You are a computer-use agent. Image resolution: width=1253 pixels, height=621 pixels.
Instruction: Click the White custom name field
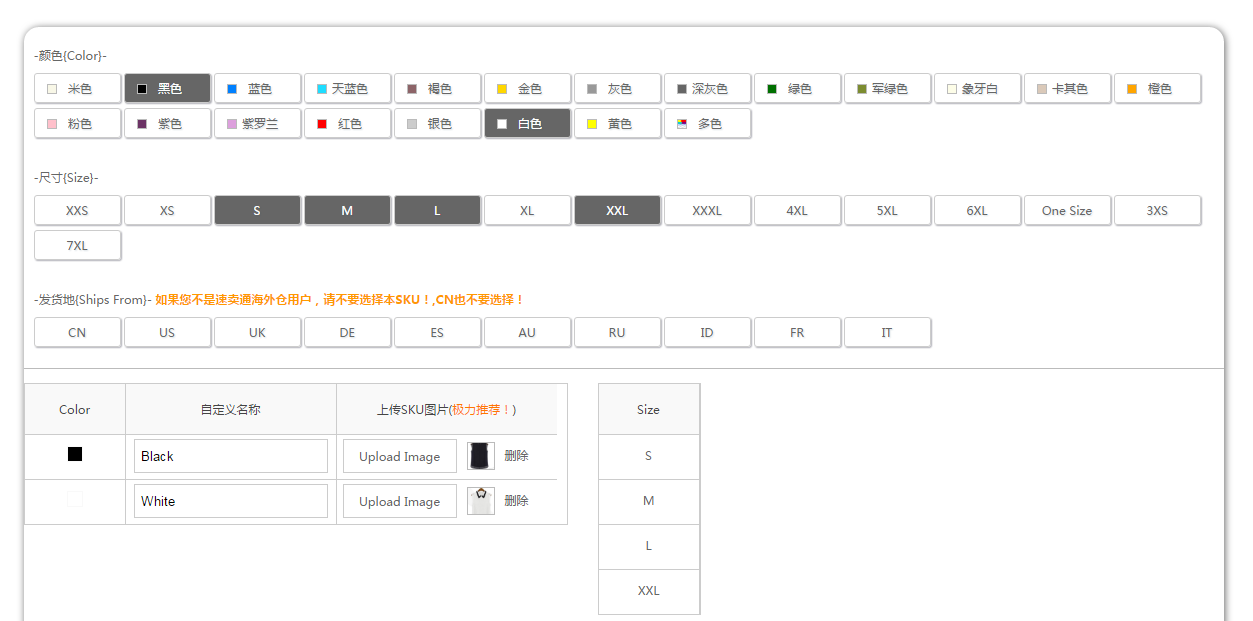pyautogui.click(x=230, y=501)
